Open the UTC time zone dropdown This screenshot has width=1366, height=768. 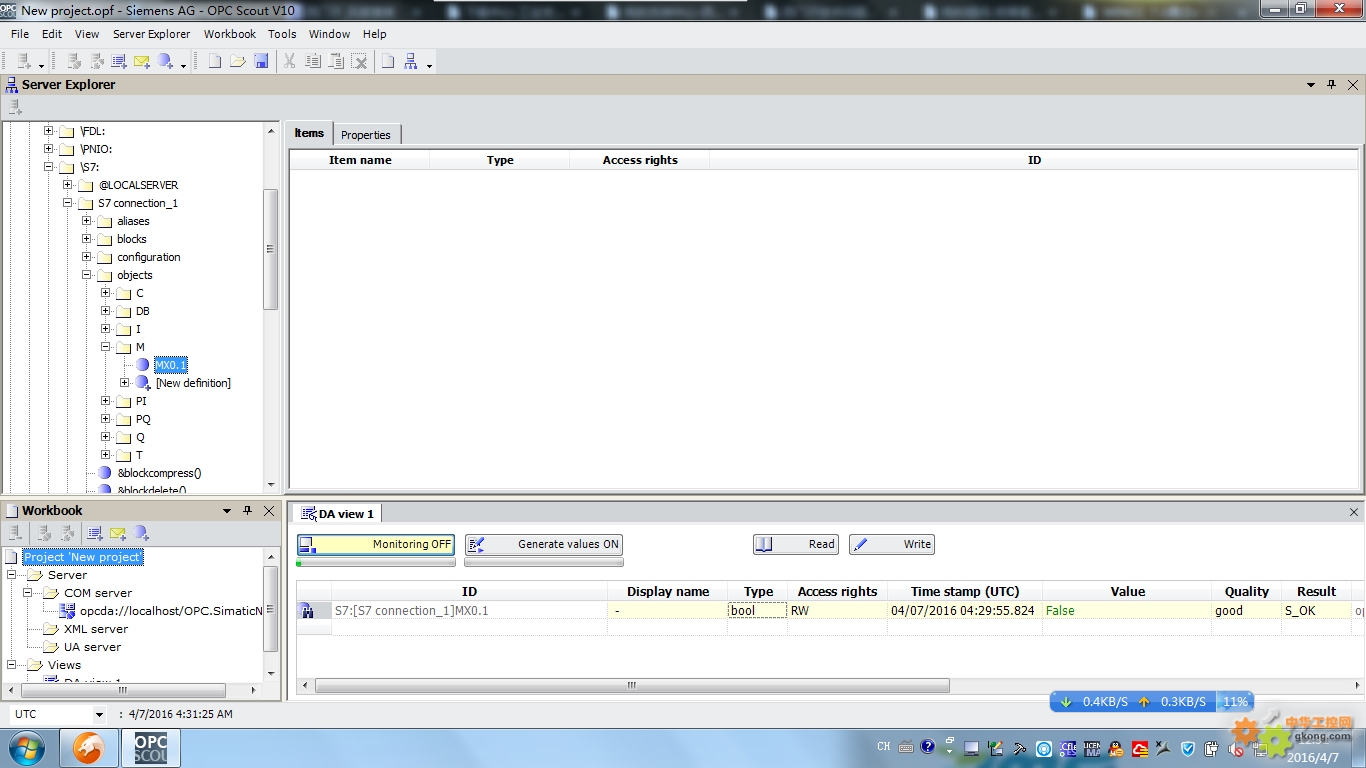tap(99, 715)
